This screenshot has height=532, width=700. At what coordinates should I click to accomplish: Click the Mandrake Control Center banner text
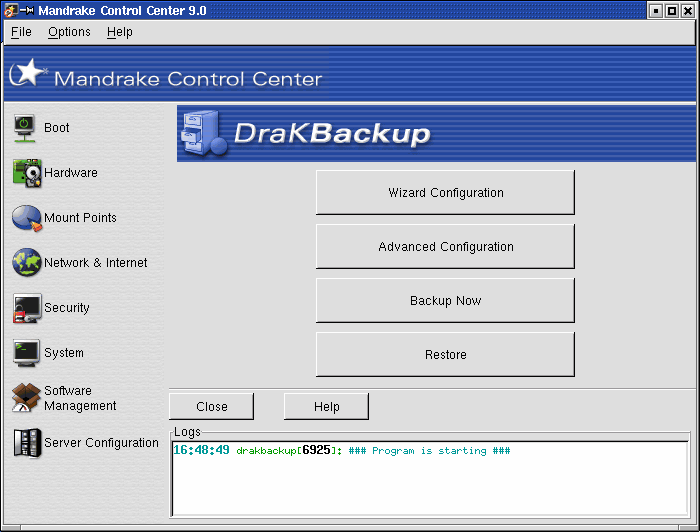coord(188,79)
